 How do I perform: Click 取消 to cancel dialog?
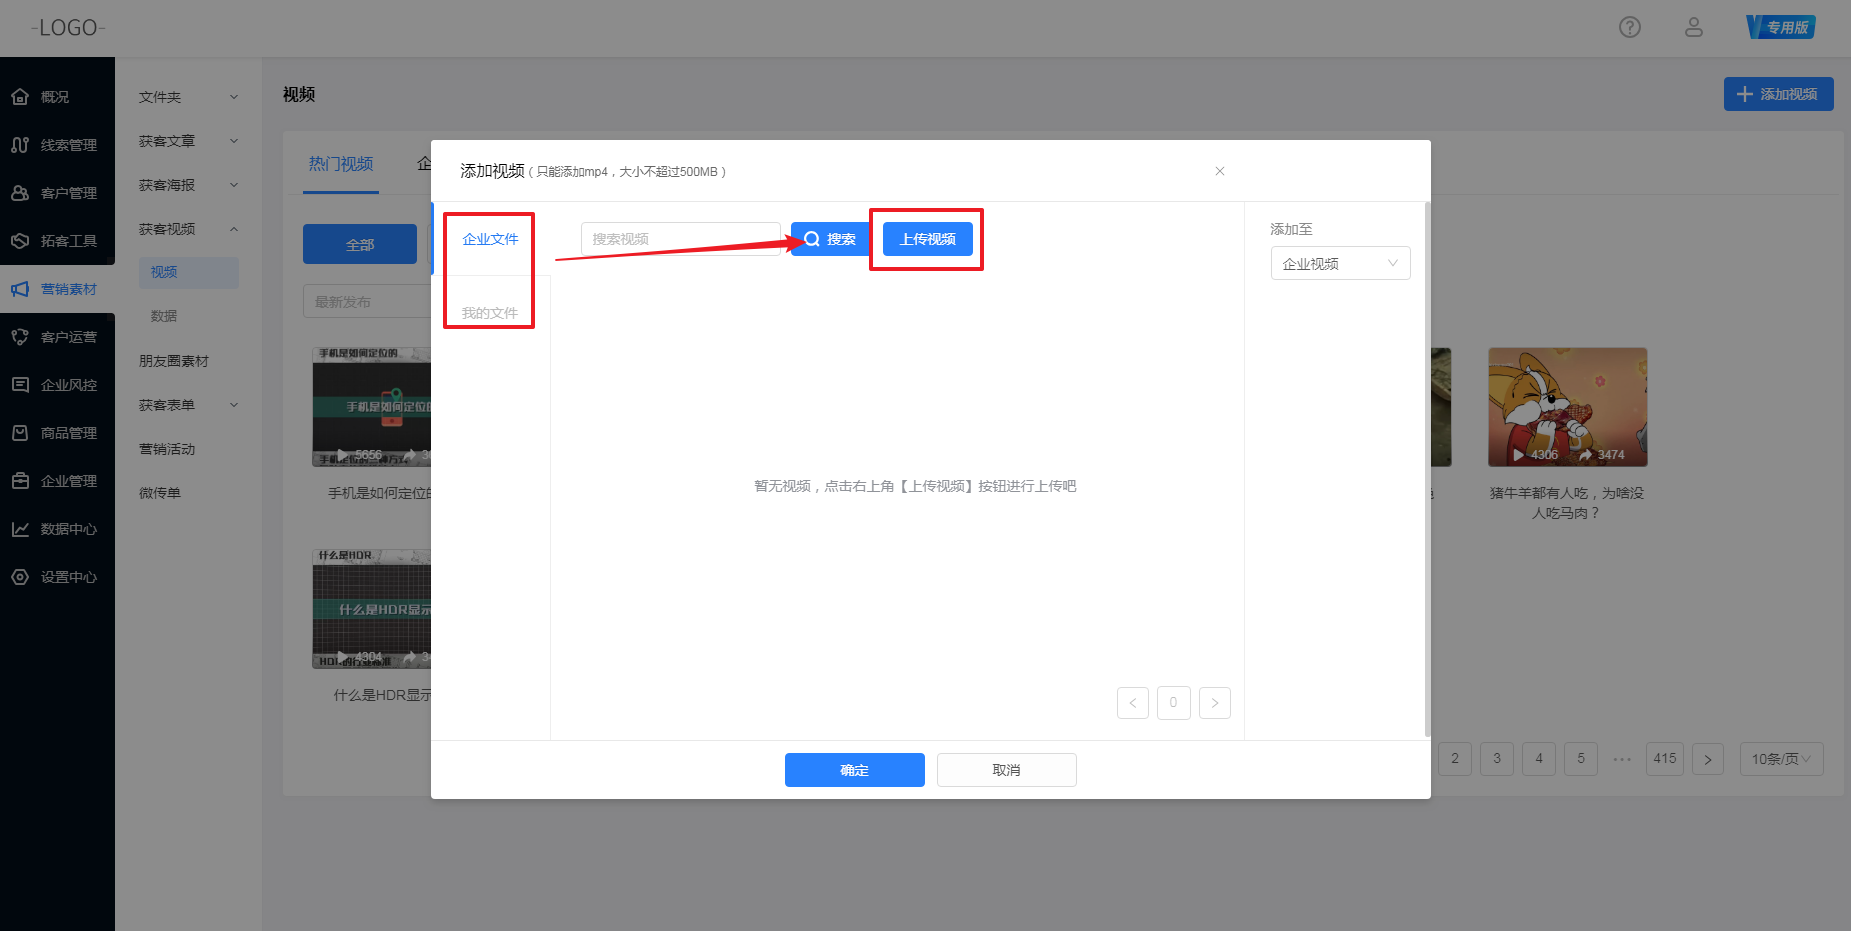(x=1006, y=770)
